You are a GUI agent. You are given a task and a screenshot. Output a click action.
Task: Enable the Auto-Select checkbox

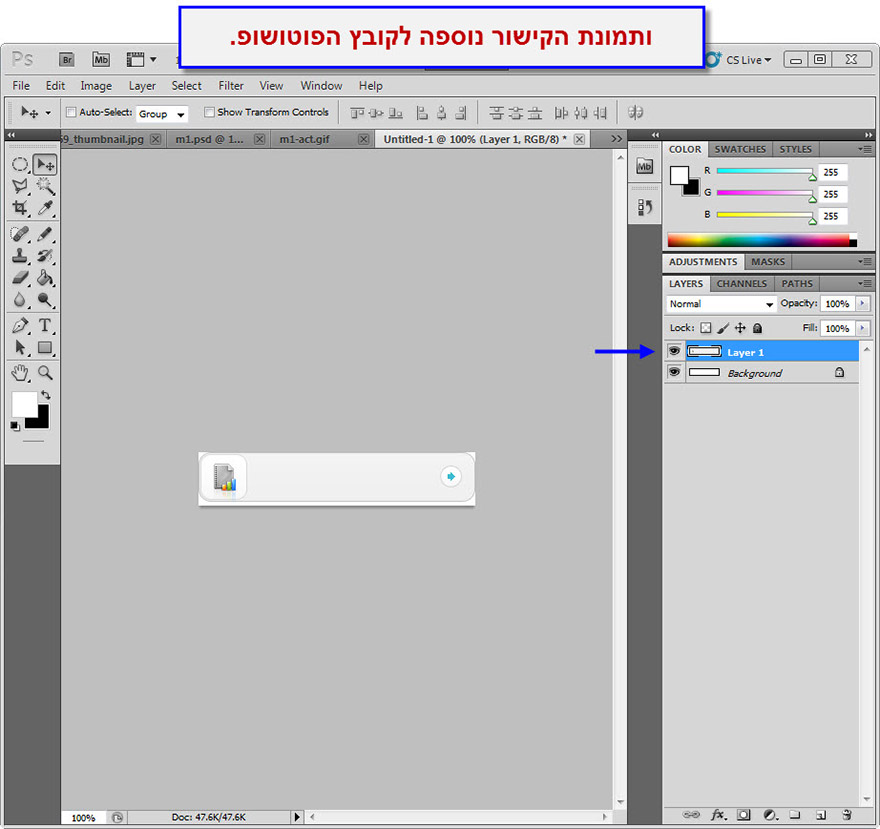(x=71, y=112)
